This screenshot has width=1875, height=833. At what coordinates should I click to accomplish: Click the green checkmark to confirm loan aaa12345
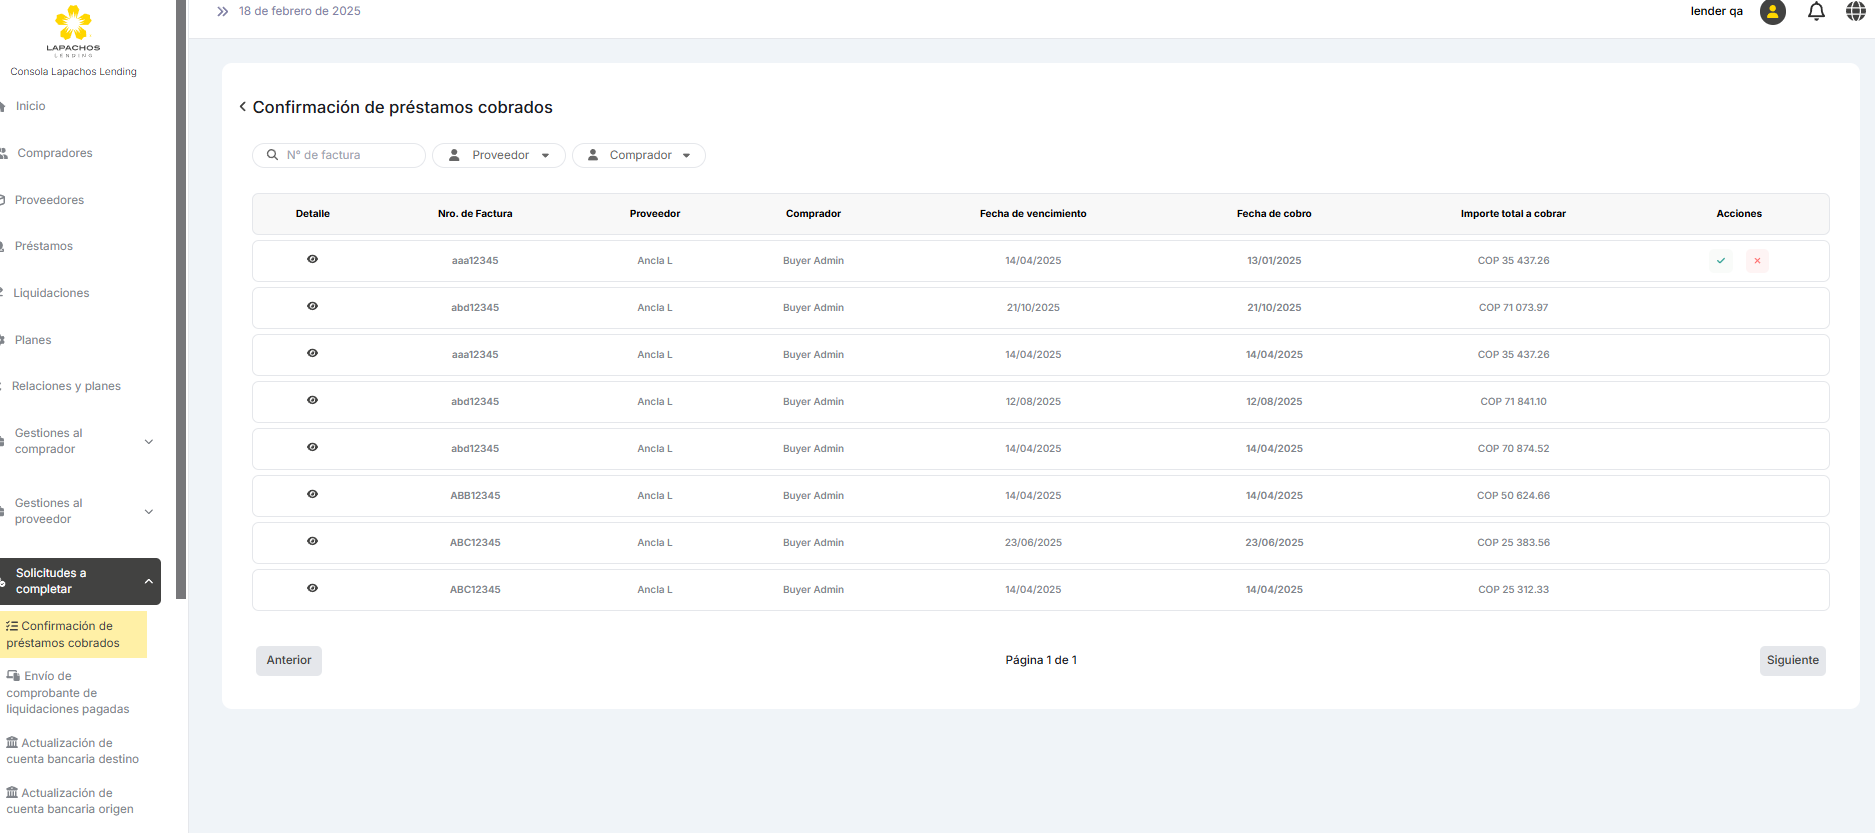[1721, 261]
